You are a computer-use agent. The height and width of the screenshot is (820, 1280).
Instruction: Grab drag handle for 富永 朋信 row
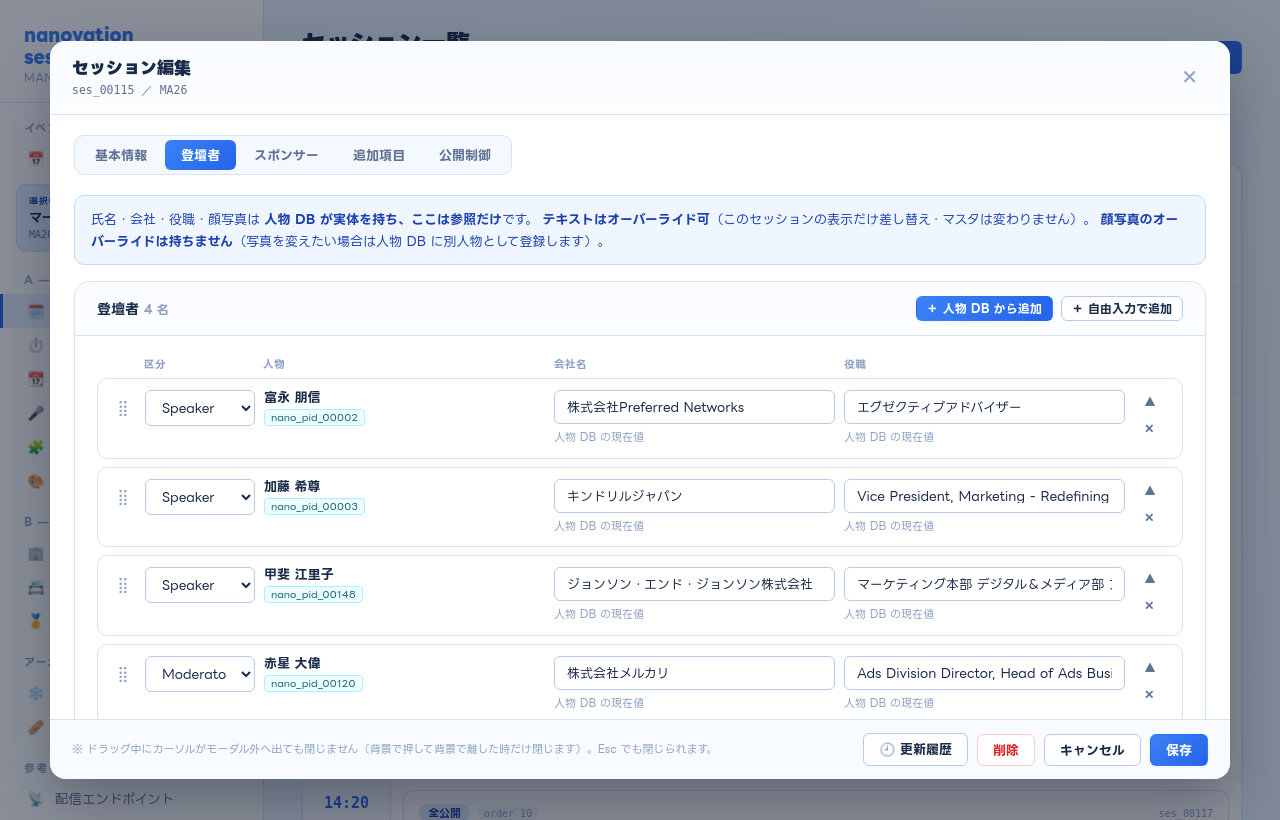tap(123, 408)
